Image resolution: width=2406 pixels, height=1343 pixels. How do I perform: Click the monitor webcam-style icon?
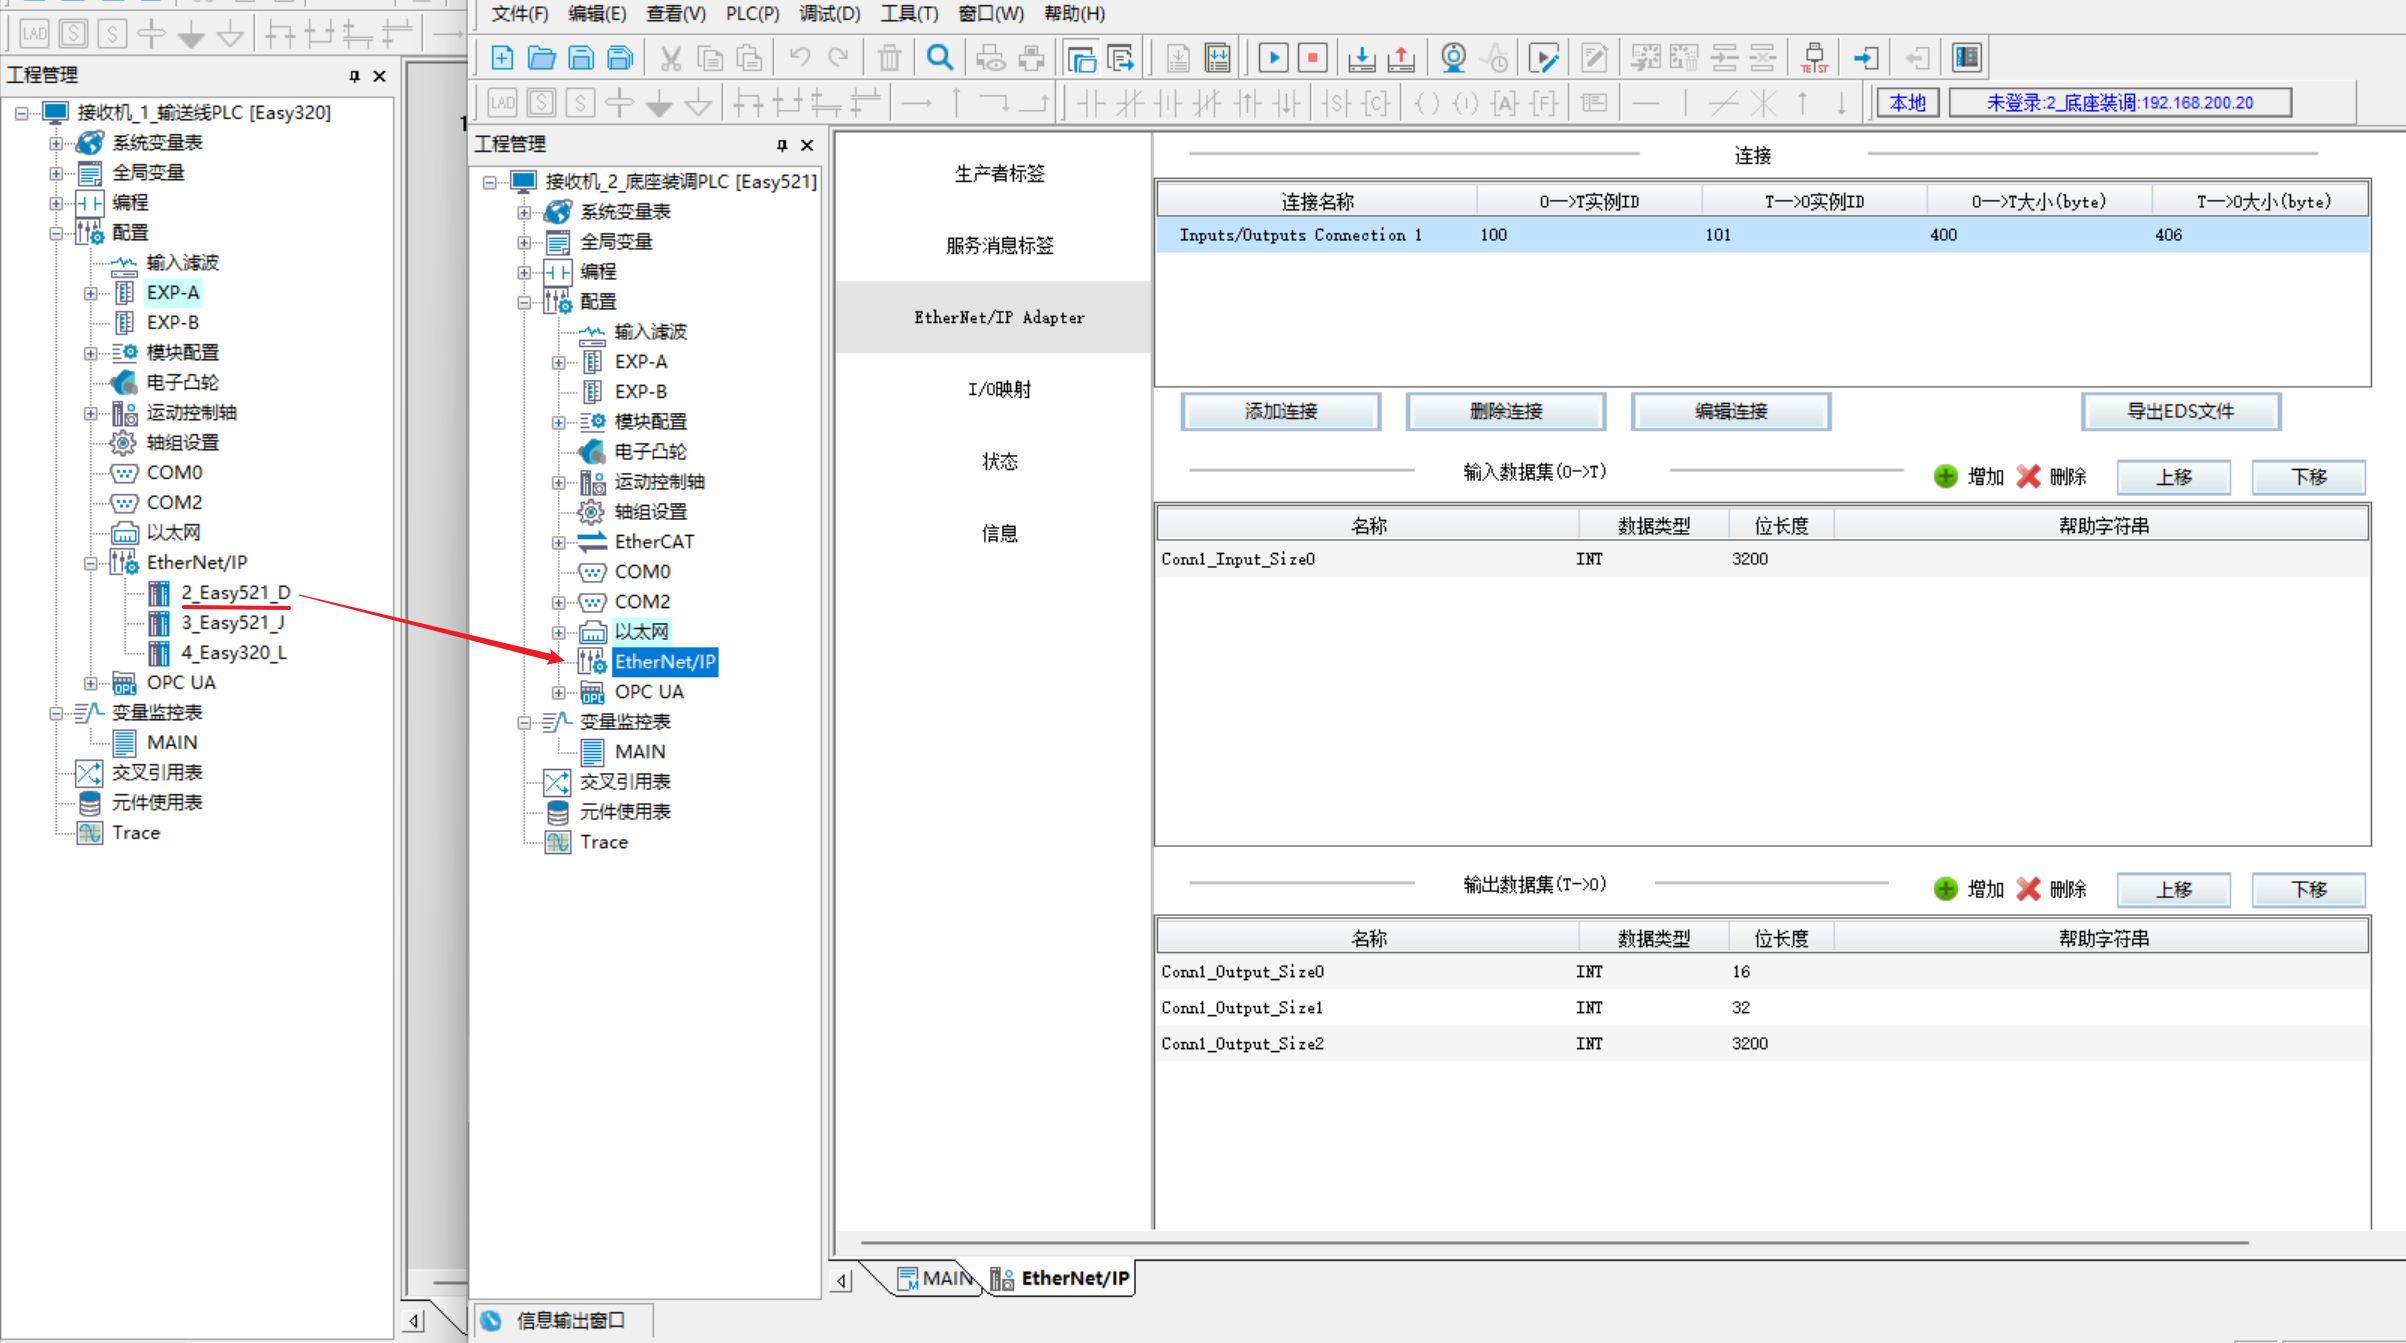pyautogui.click(x=1453, y=58)
